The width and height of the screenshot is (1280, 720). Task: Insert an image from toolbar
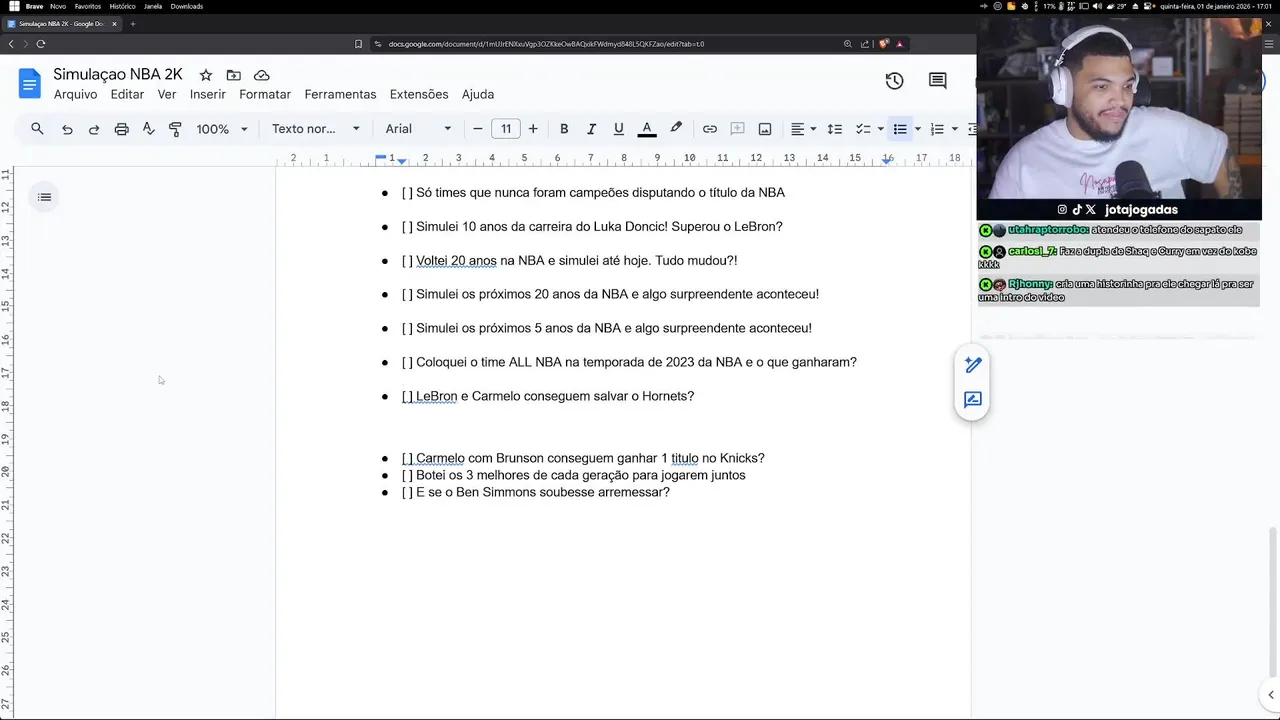(765, 129)
